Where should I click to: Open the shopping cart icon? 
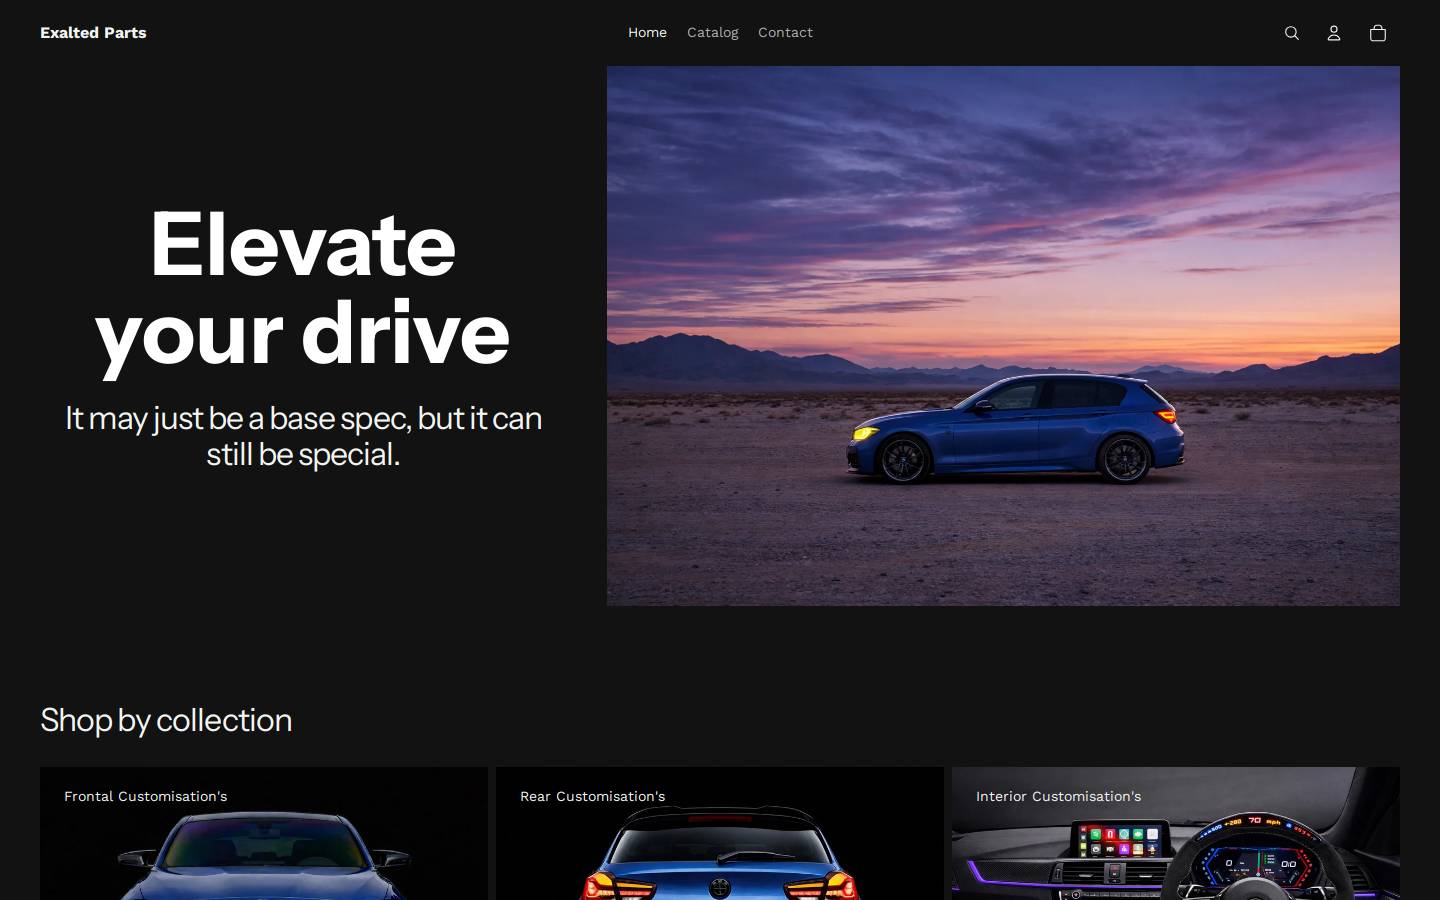pyautogui.click(x=1377, y=33)
